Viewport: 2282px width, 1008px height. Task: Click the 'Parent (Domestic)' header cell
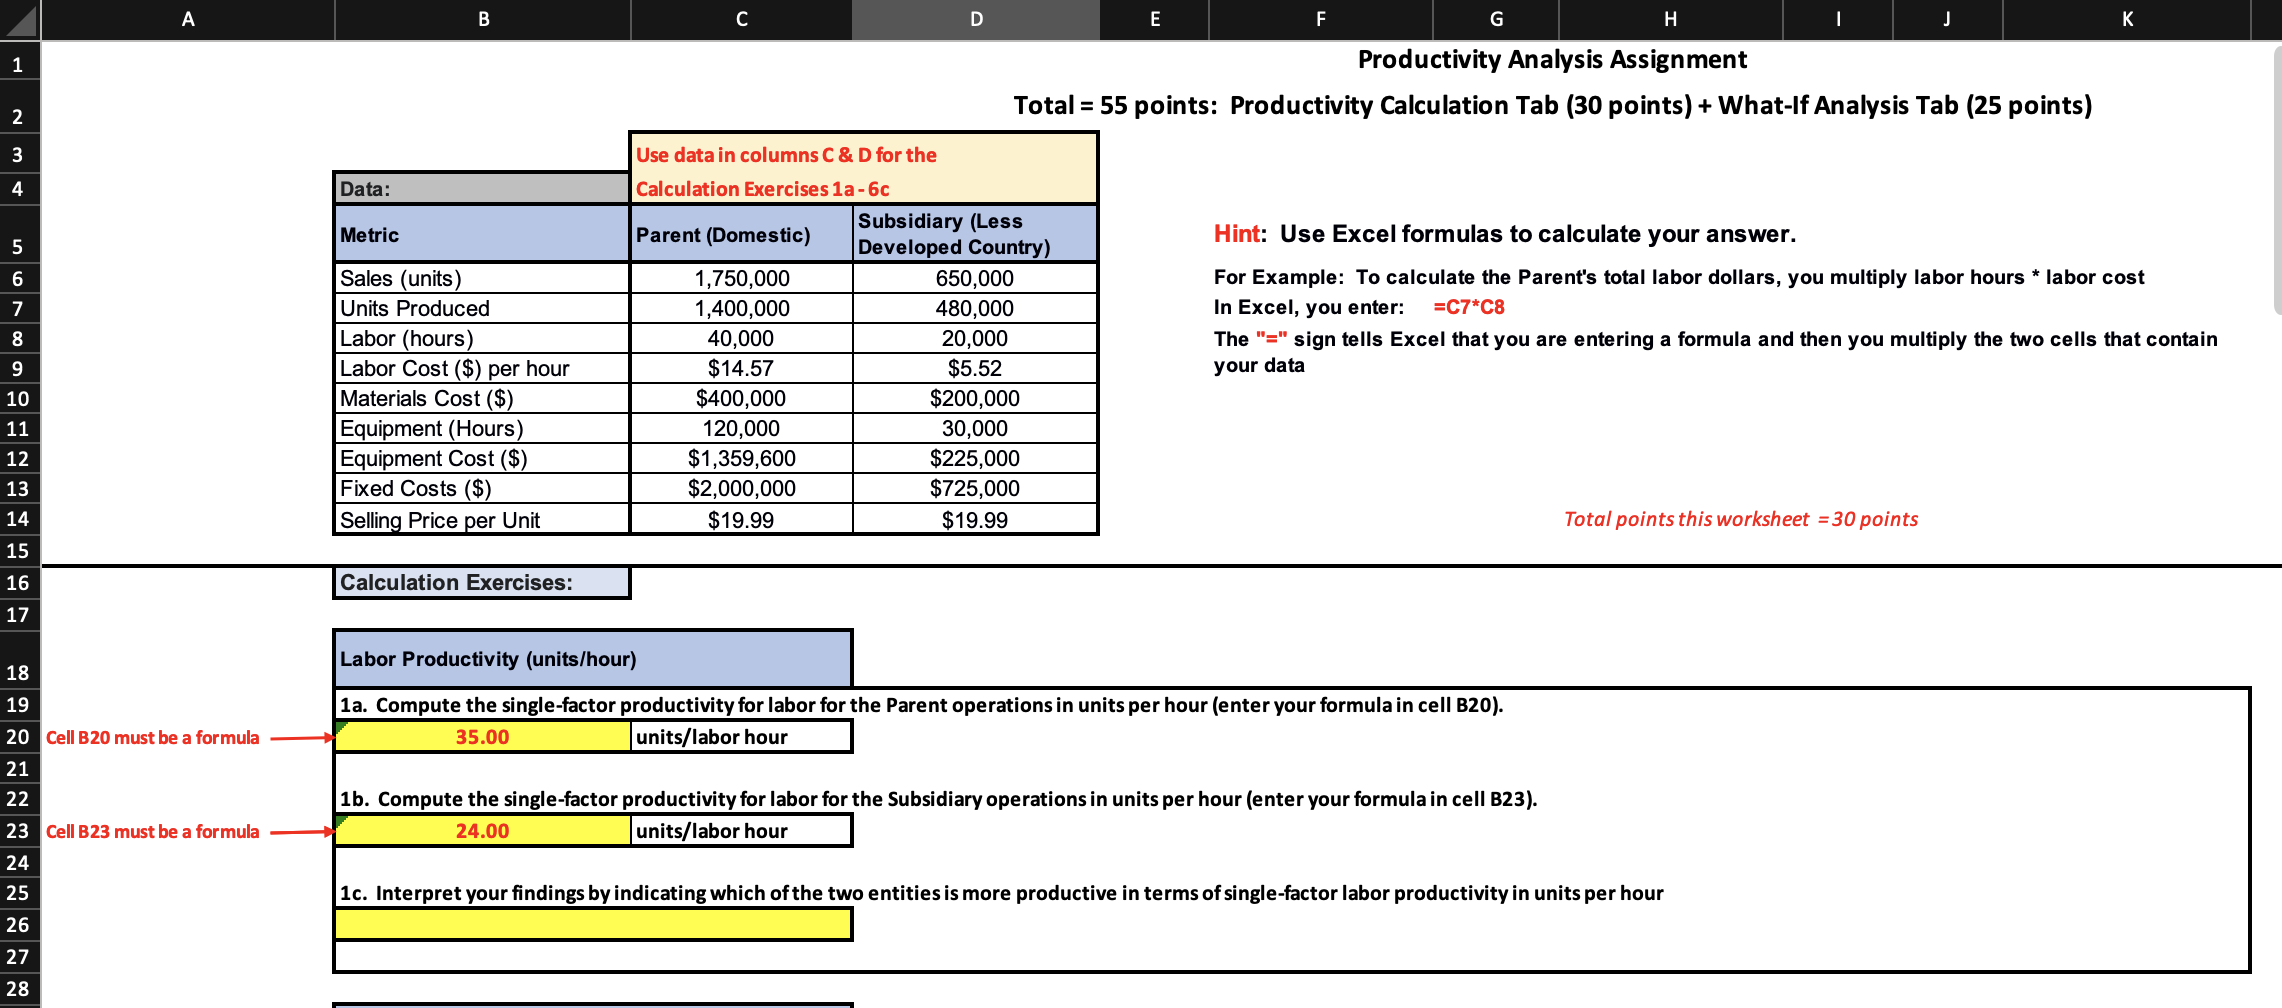click(741, 234)
